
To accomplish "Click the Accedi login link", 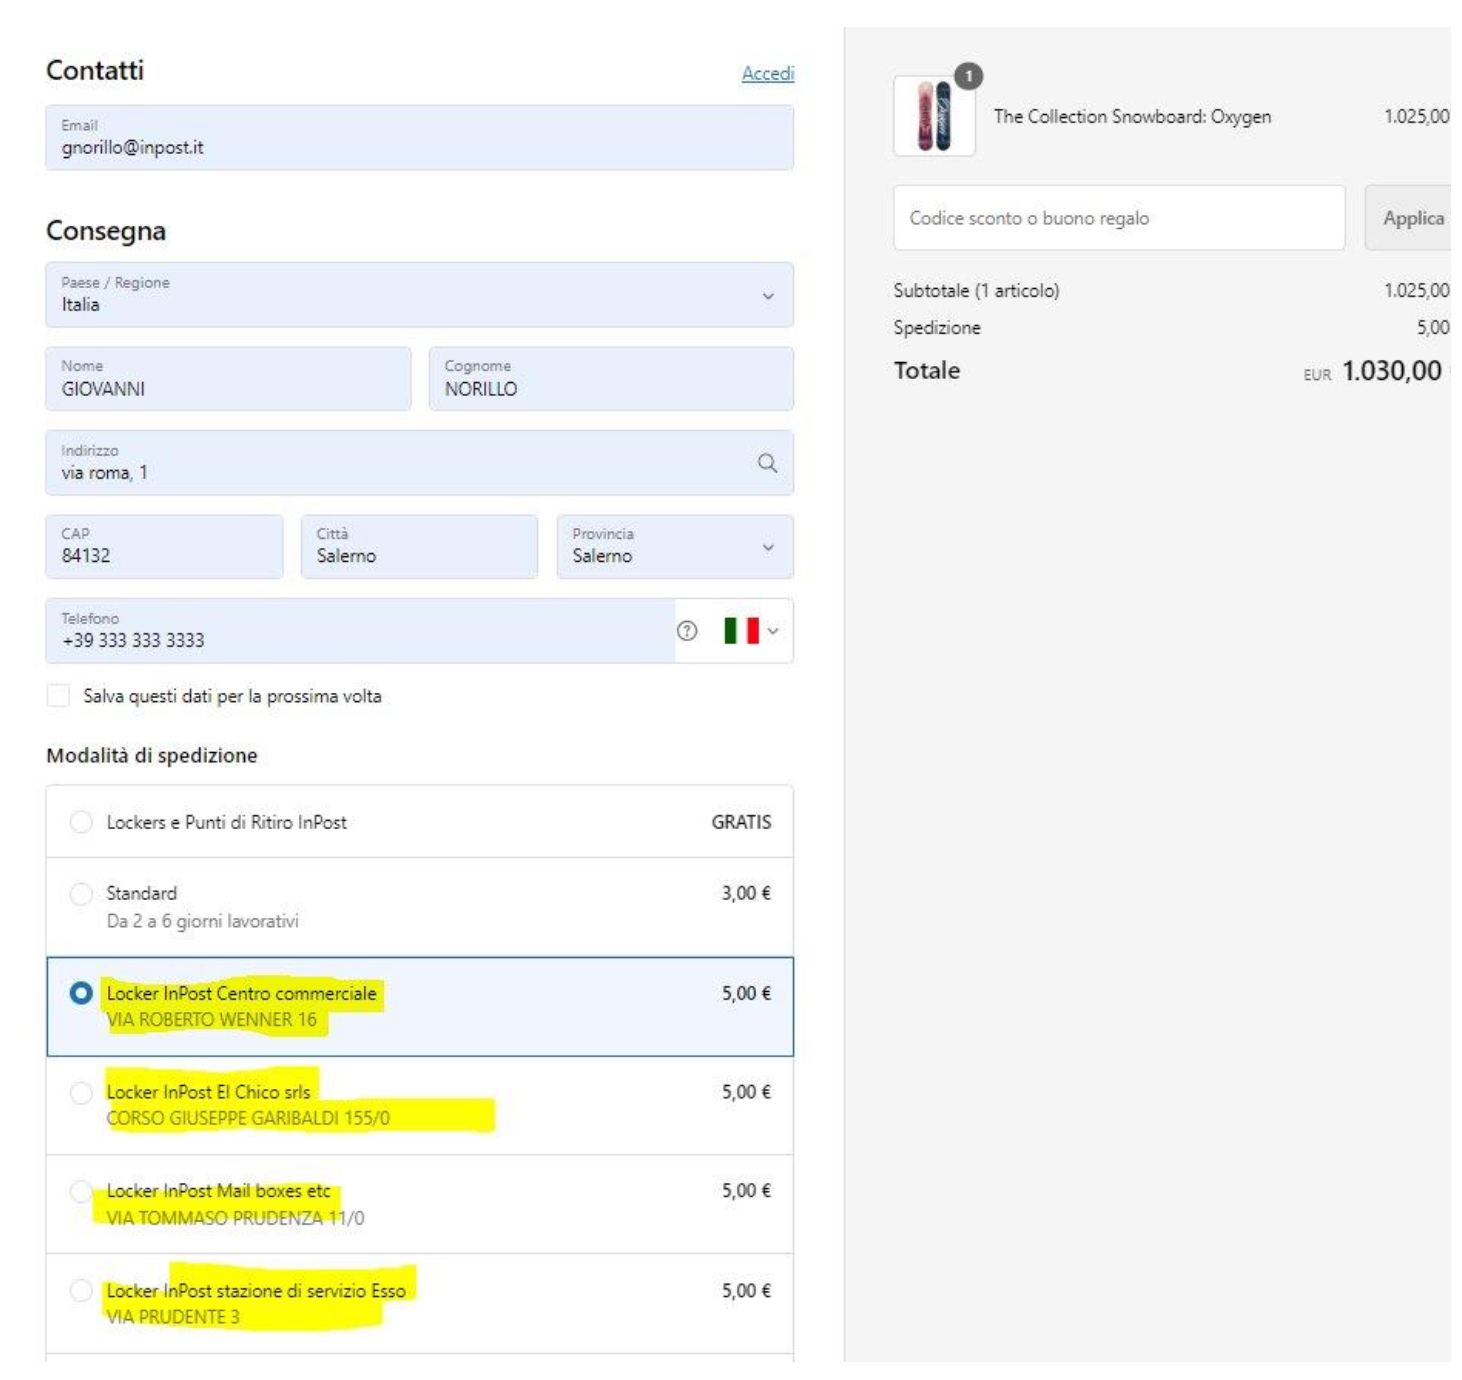I will click(x=767, y=73).
